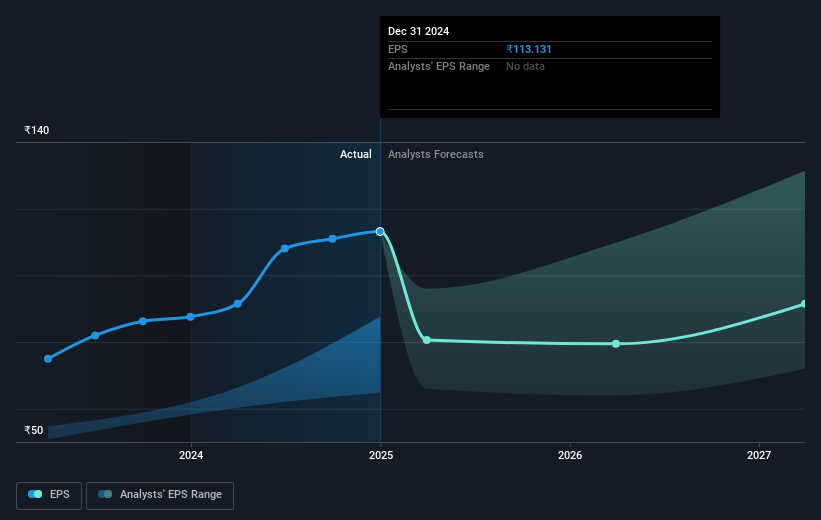Click the ₹50 y-axis label
Viewport: 821px width, 520px height.
(34, 430)
